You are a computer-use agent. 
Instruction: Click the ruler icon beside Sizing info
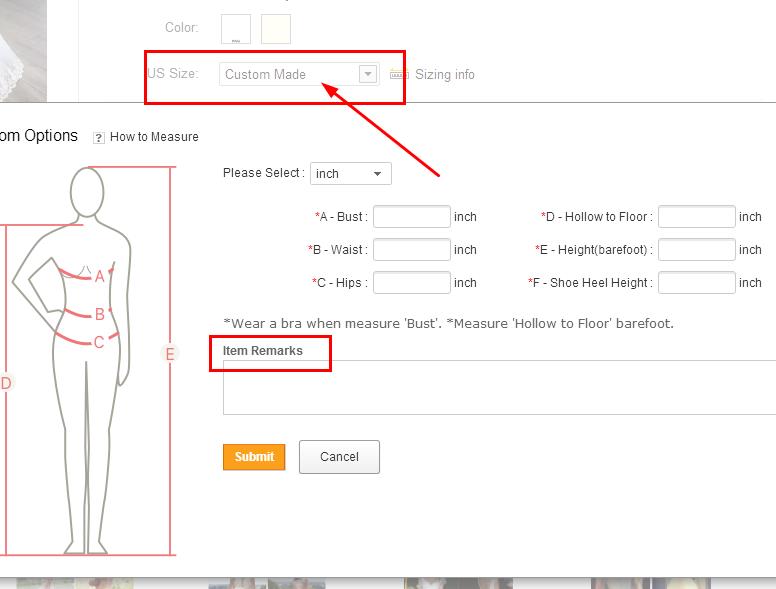click(399, 75)
